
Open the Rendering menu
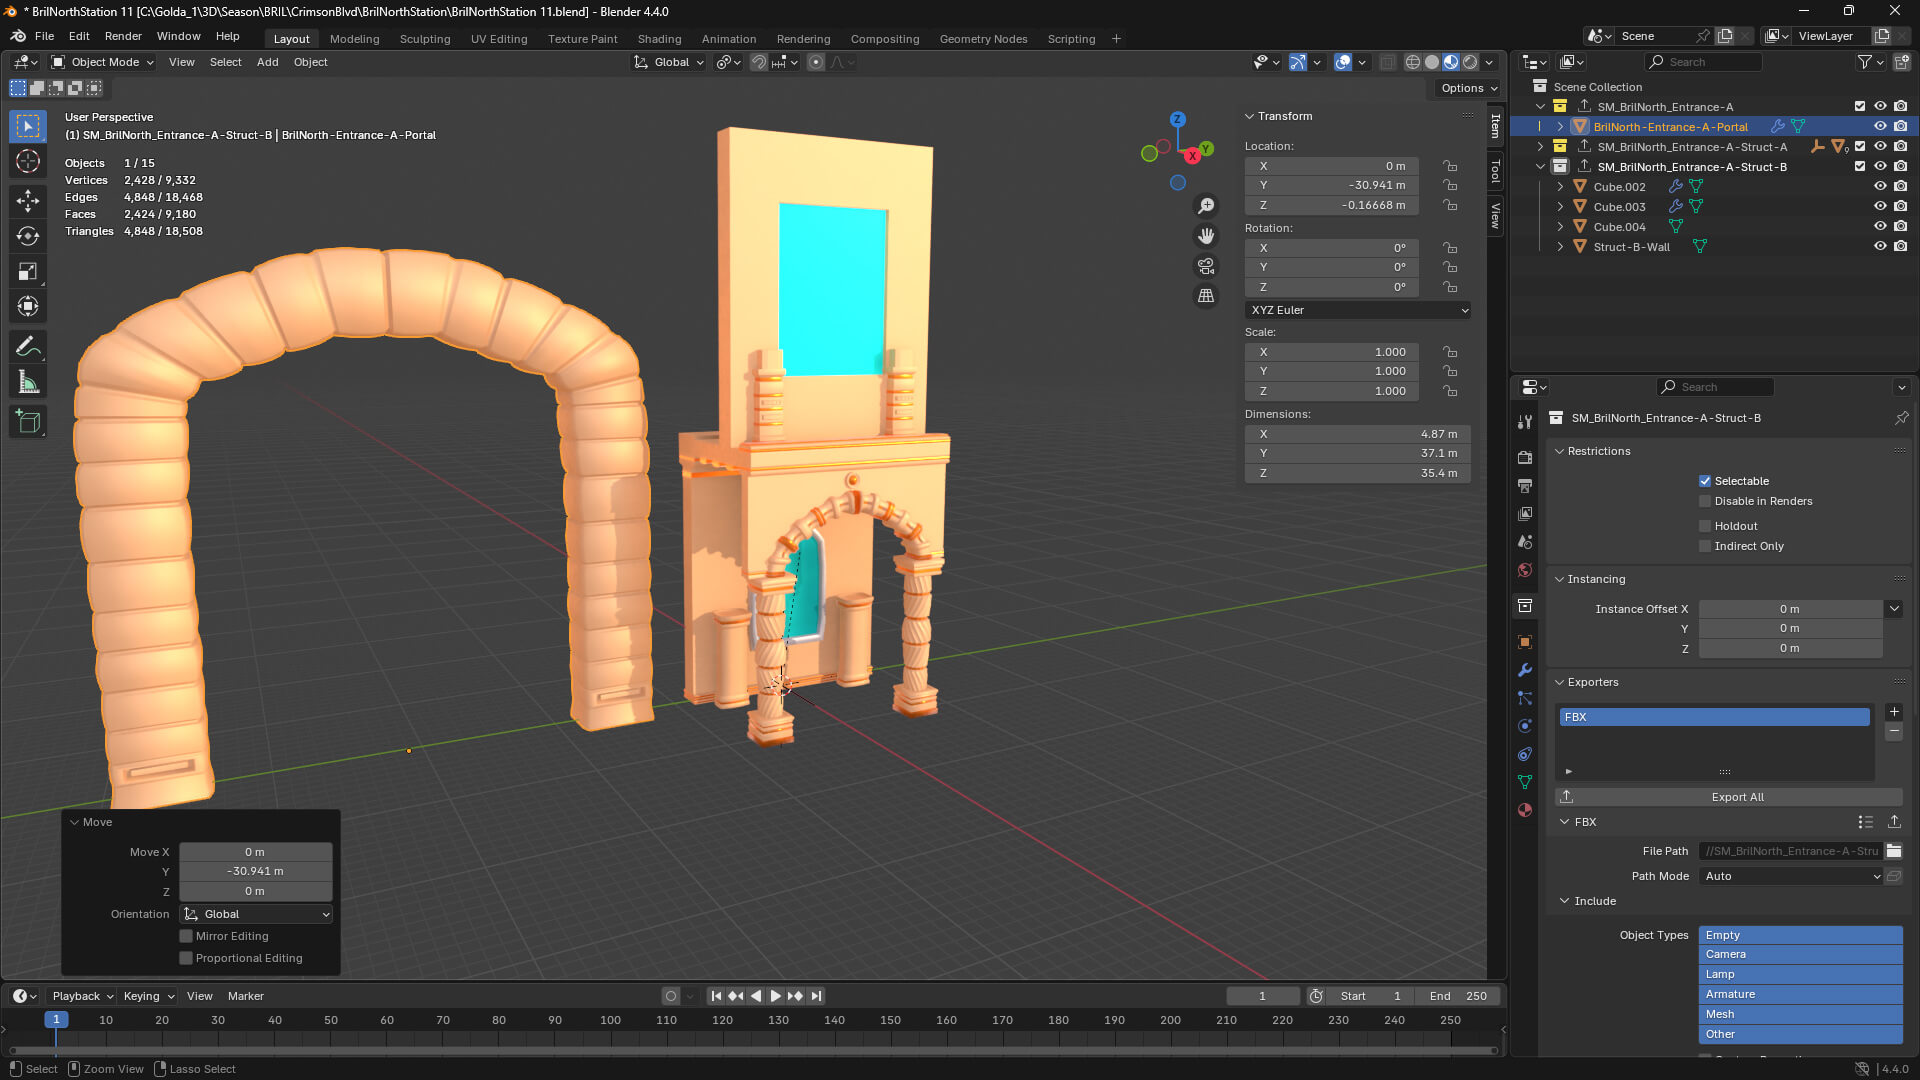[803, 39]
